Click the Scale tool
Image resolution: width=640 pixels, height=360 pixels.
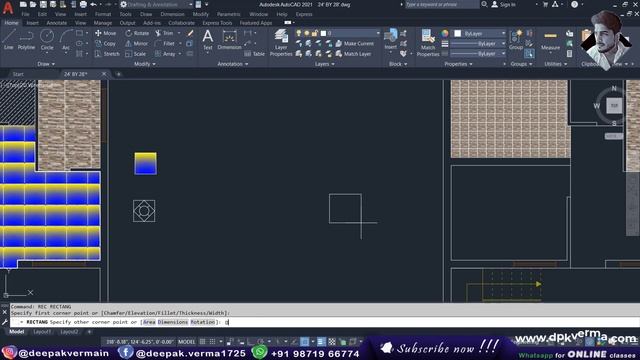(x=135, y=53)
